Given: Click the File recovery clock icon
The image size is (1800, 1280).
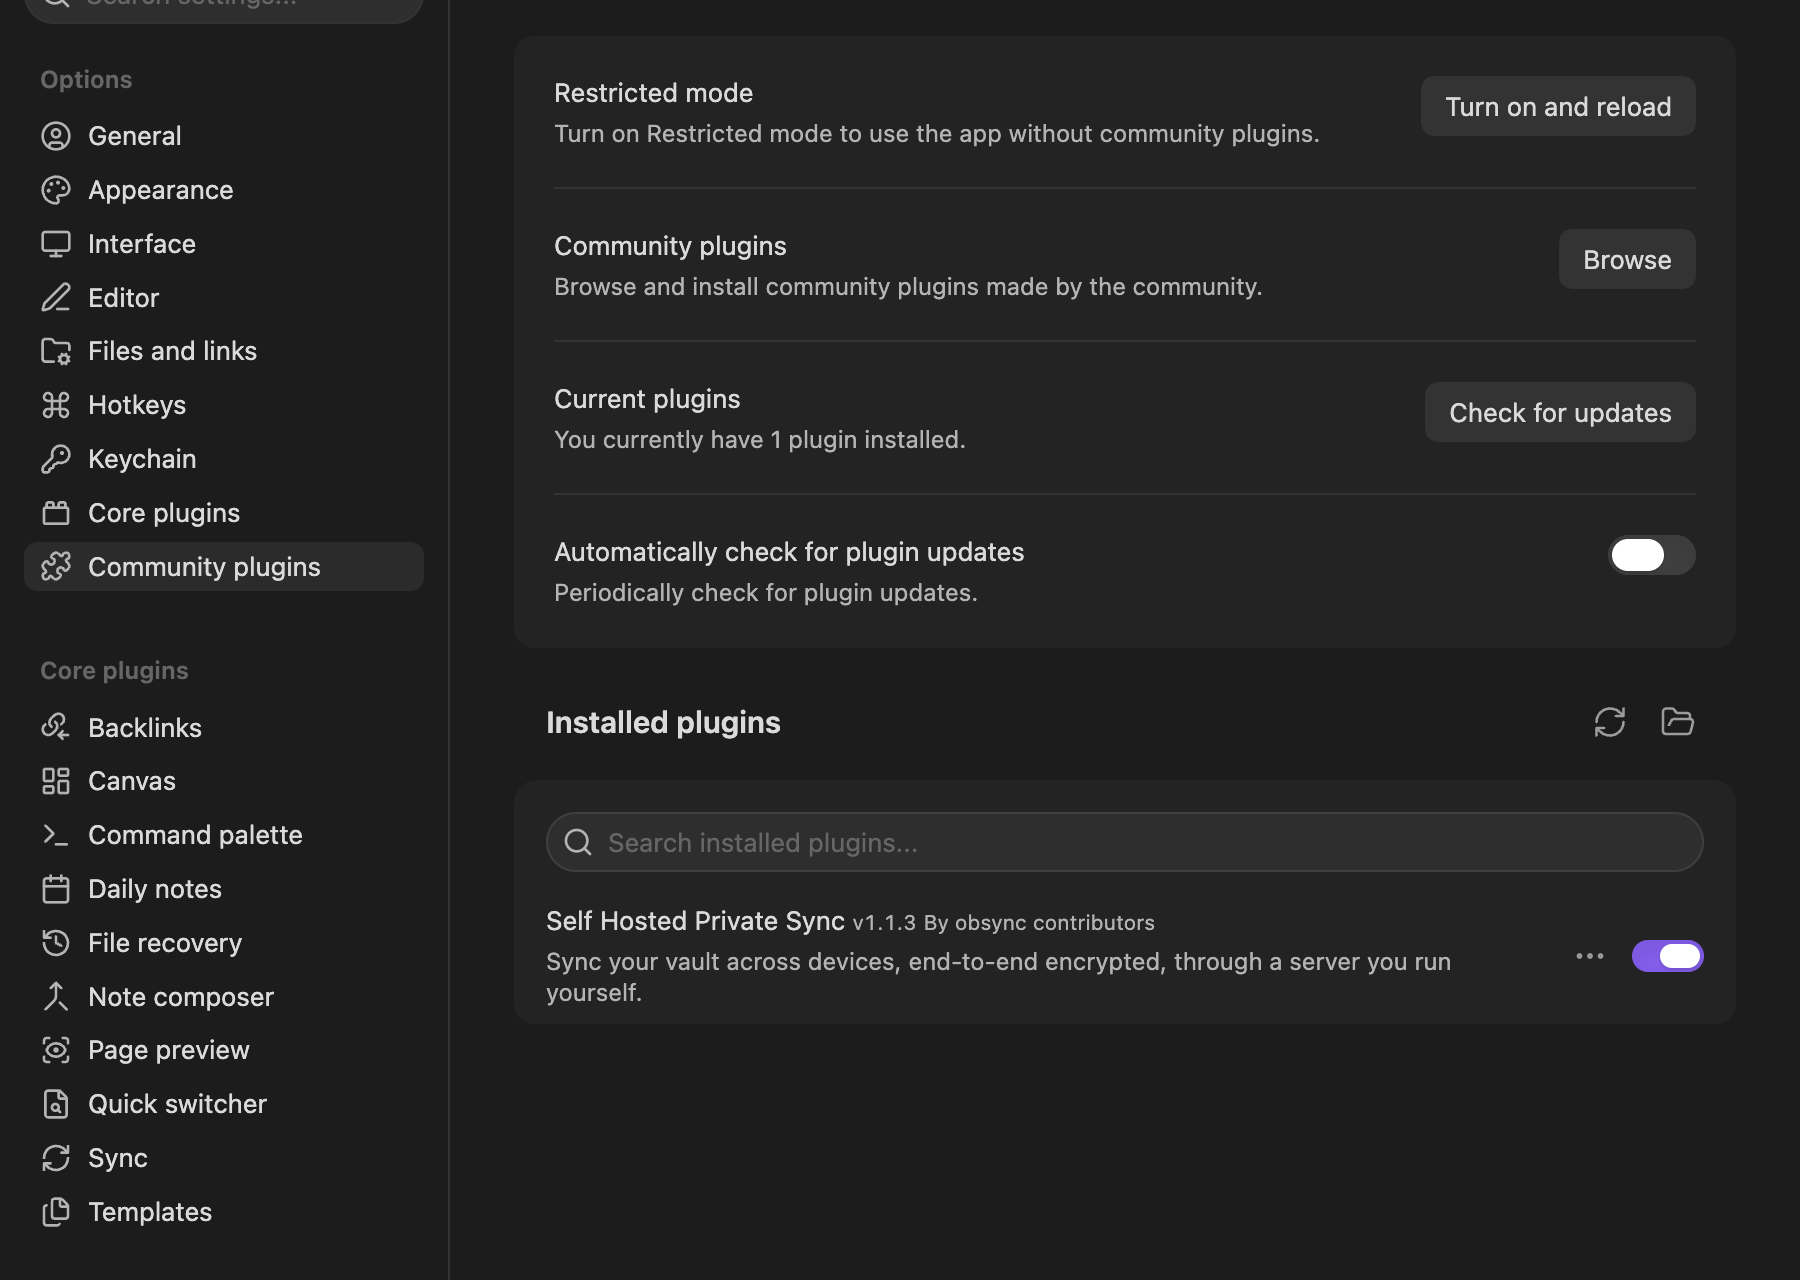Looking at the screenshot, I should pyautogui.click(x=56, y=943).
